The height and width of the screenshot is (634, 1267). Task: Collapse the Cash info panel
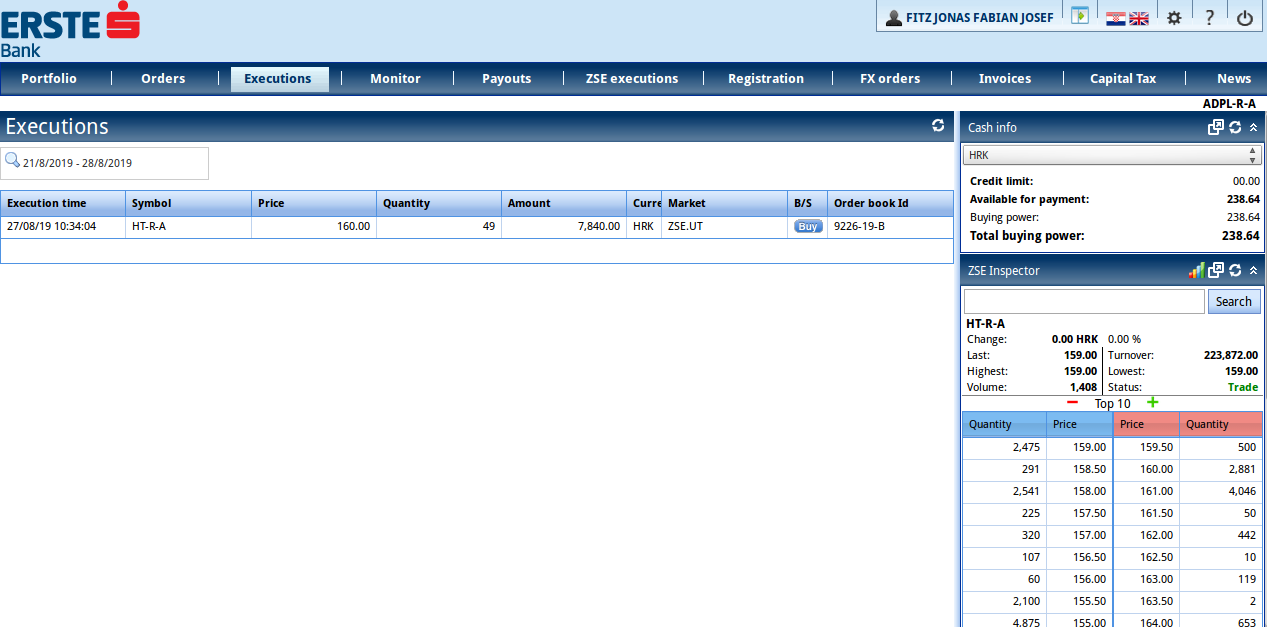pos(1253,127)
